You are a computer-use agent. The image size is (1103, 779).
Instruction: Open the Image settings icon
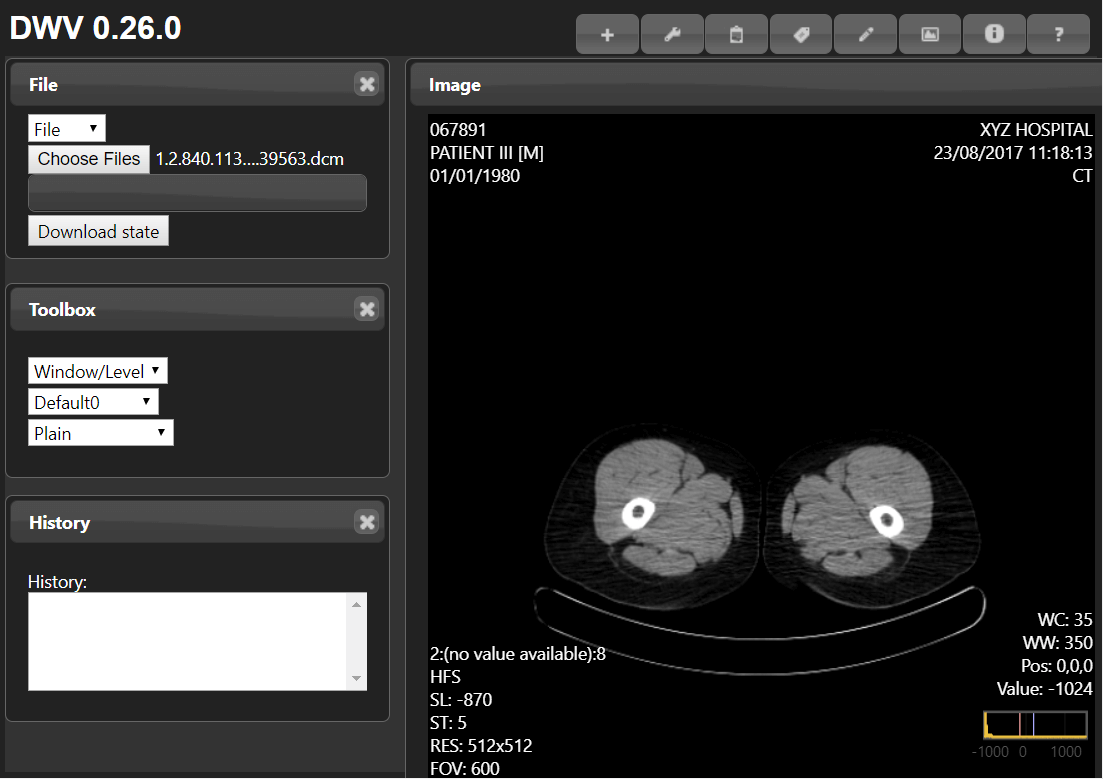pyautogui.click(x=929, y=34)
